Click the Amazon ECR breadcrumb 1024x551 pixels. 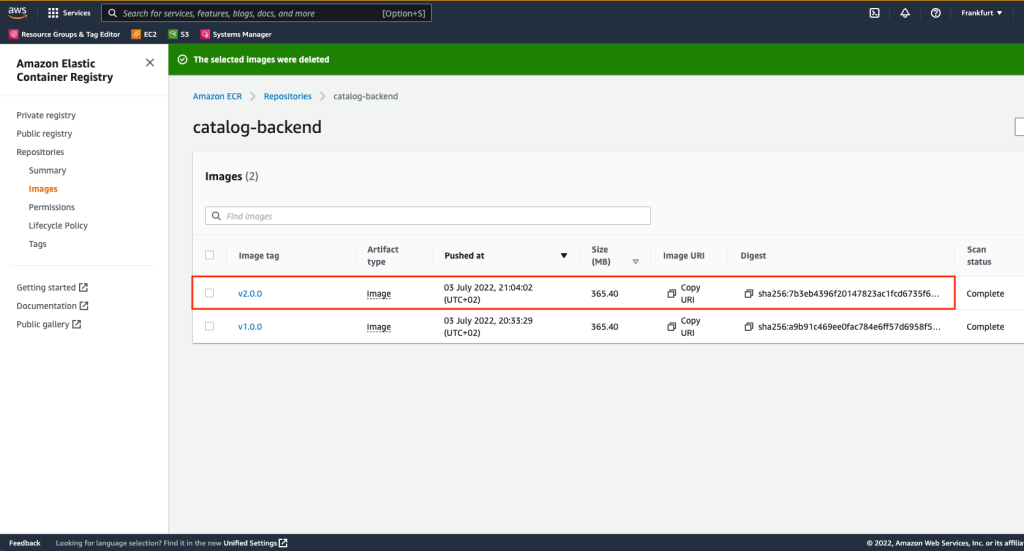(217, 96)
